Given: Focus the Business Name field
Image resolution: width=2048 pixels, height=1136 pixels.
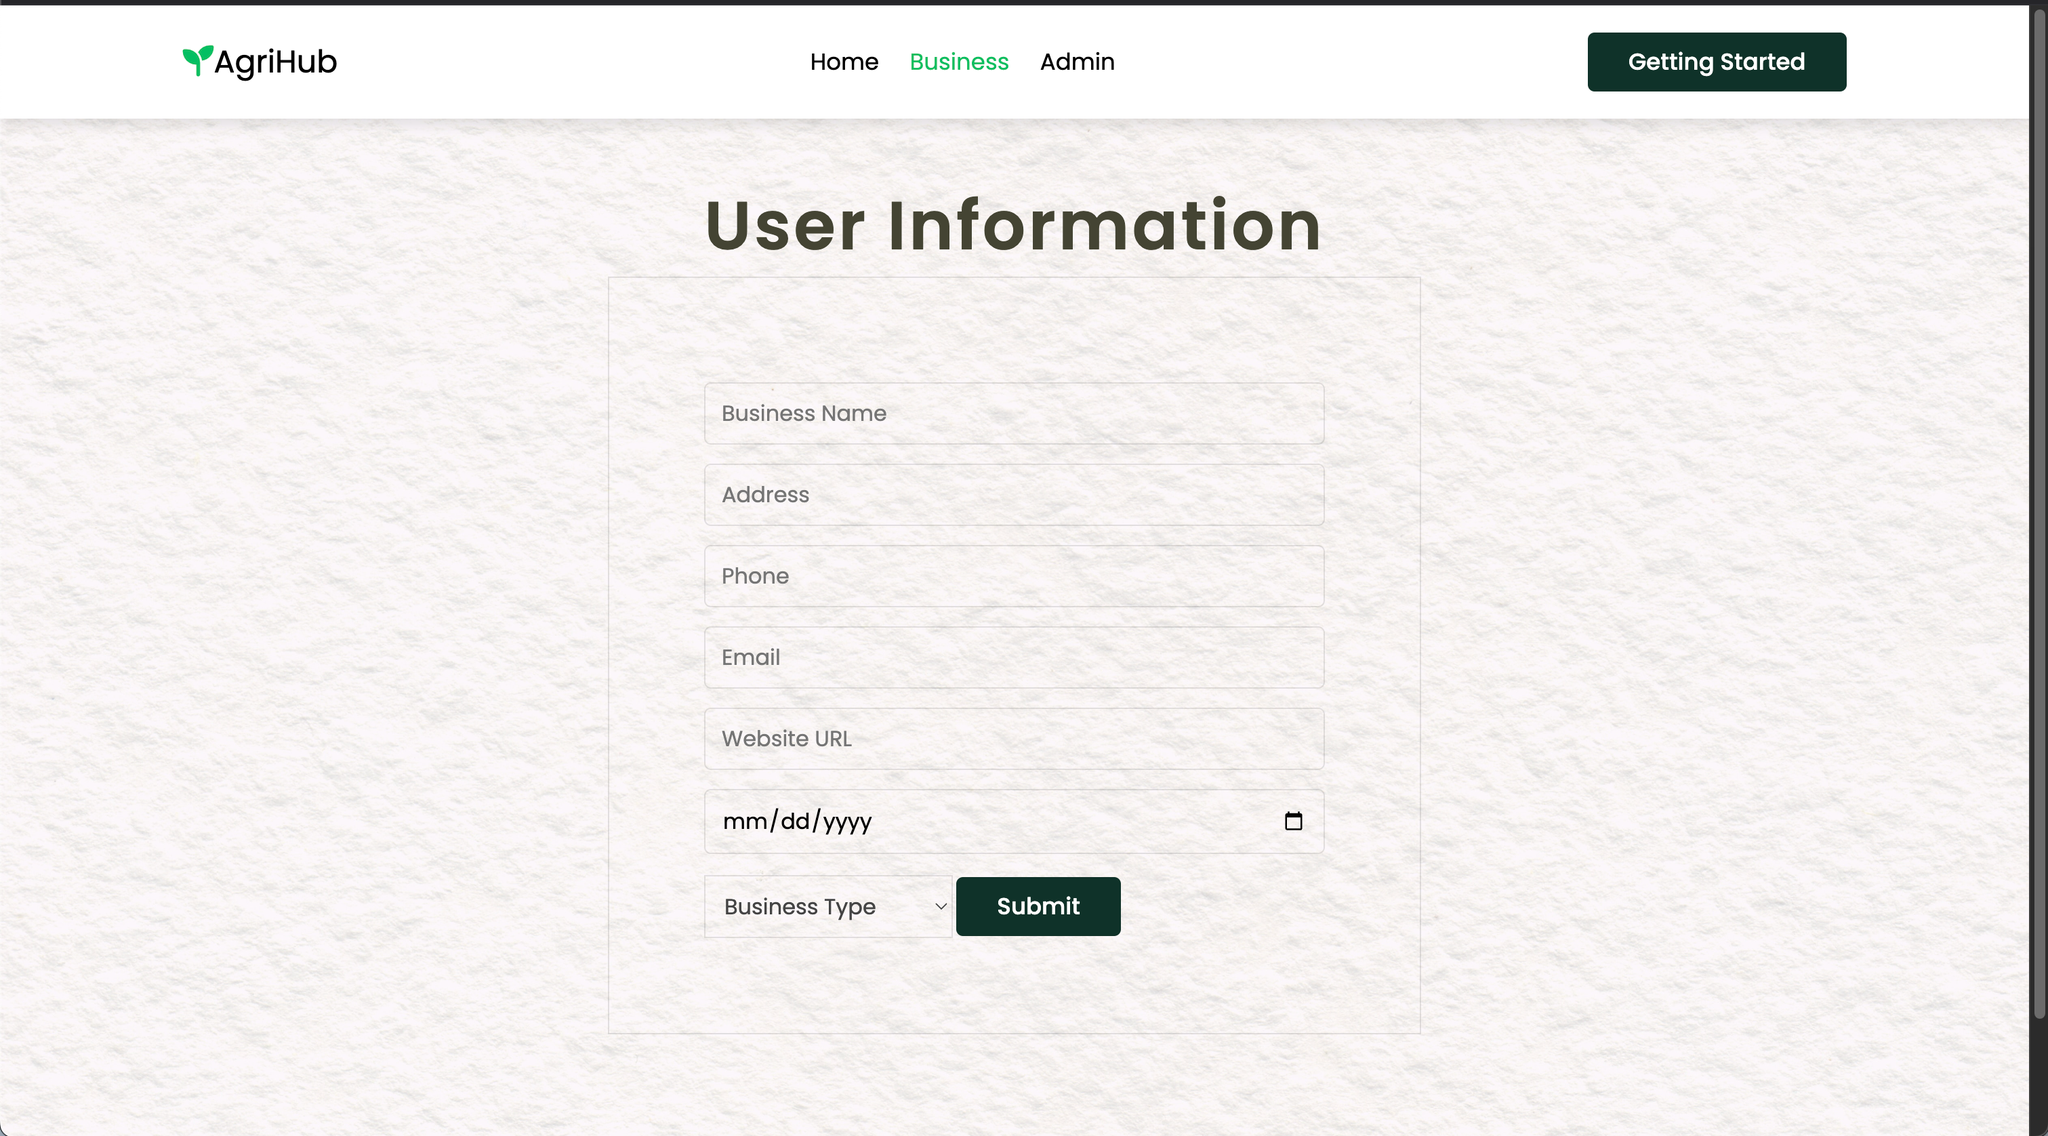Looking at the screenshot, I should click(1013, 413).
